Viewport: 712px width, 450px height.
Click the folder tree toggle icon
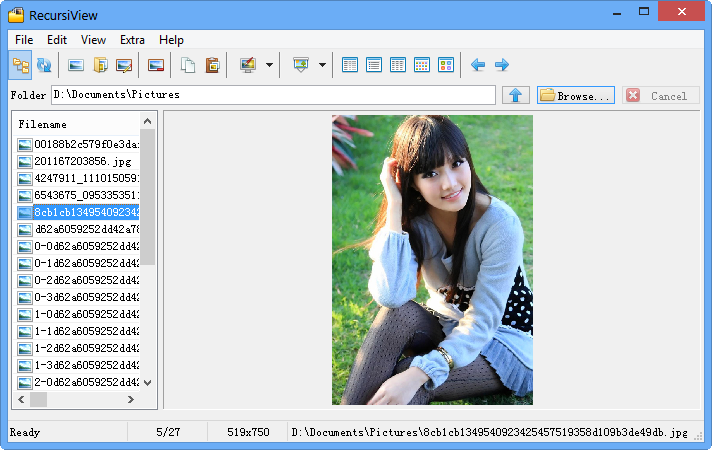[x=21, y=65]
